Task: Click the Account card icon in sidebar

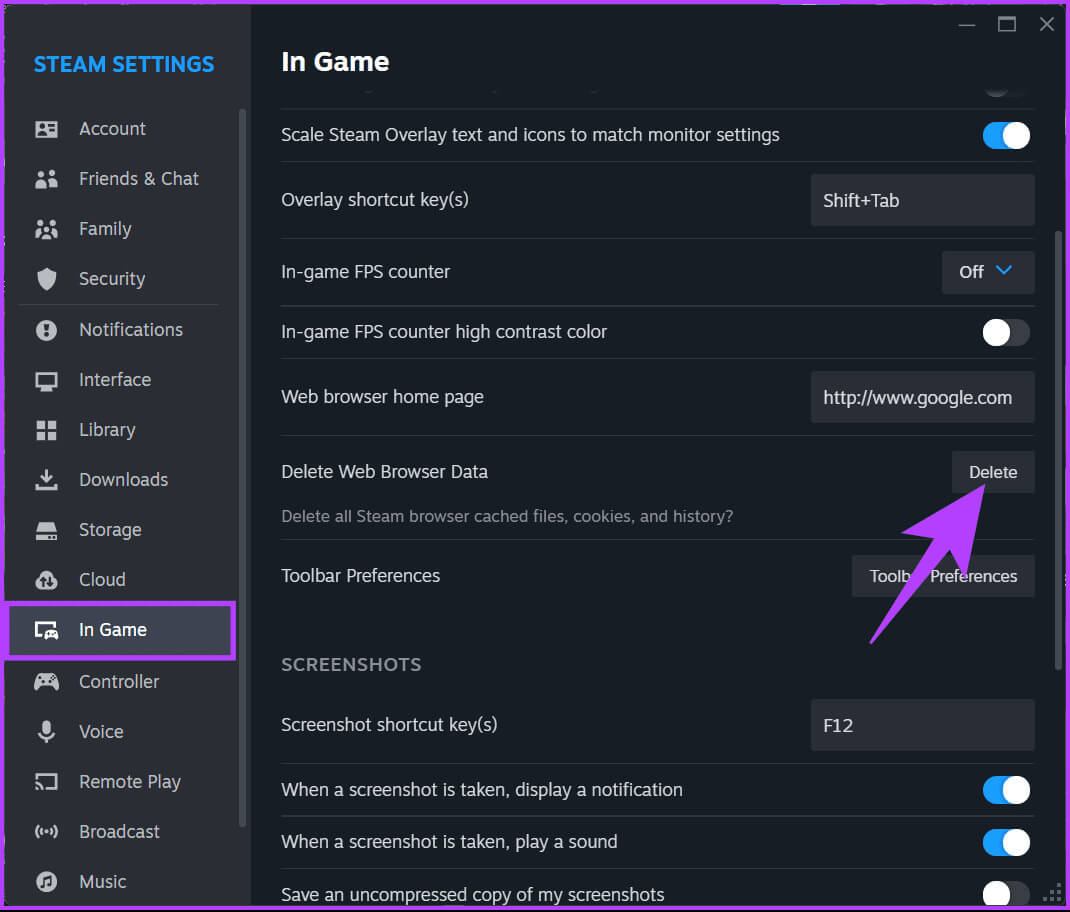Action: 46,129
